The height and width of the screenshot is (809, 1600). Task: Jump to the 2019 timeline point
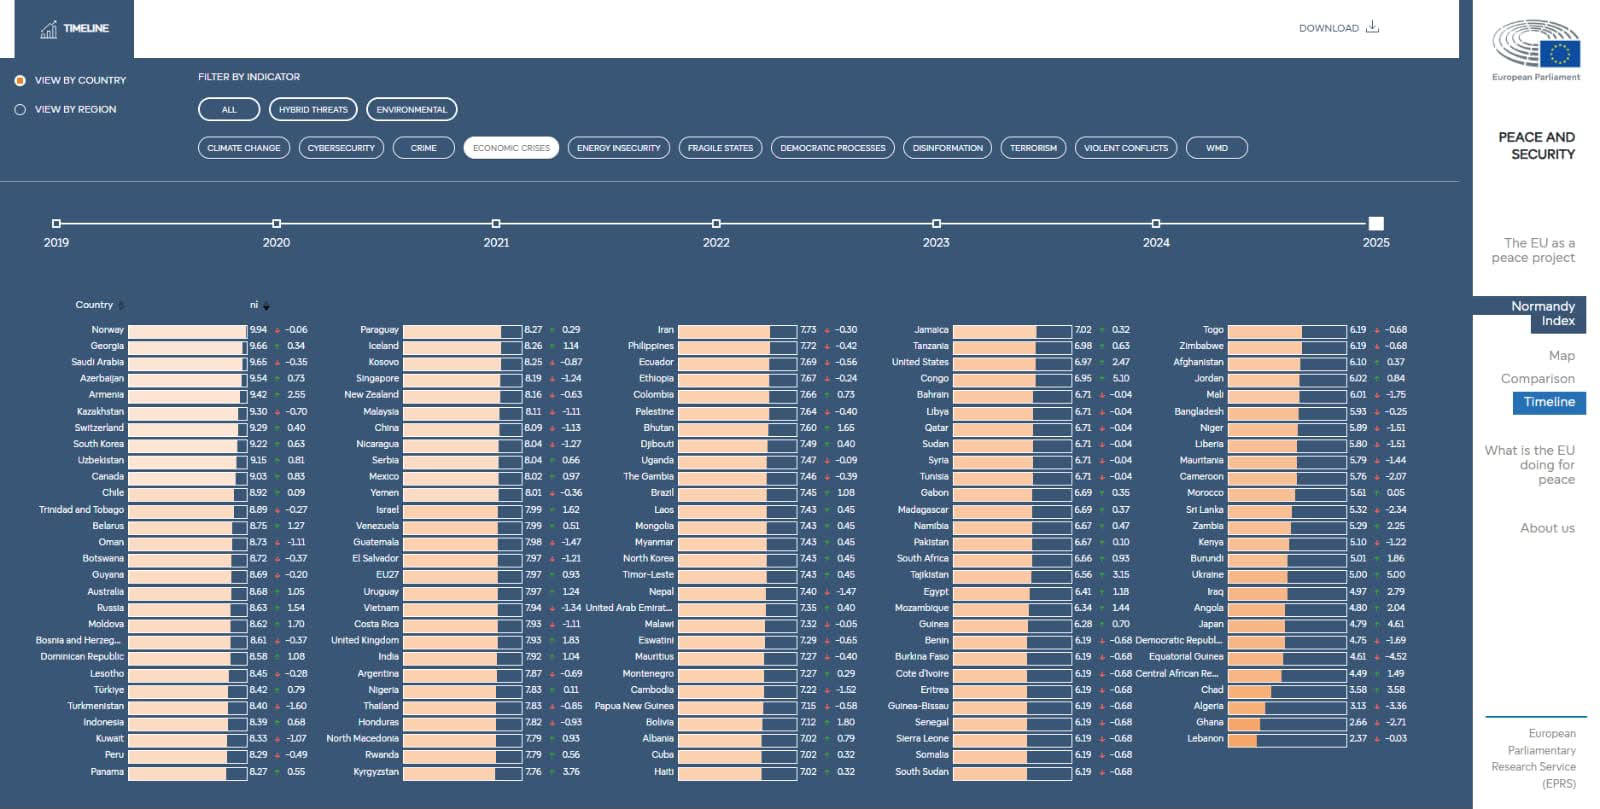pyautogui.click(x=56, y=224)
